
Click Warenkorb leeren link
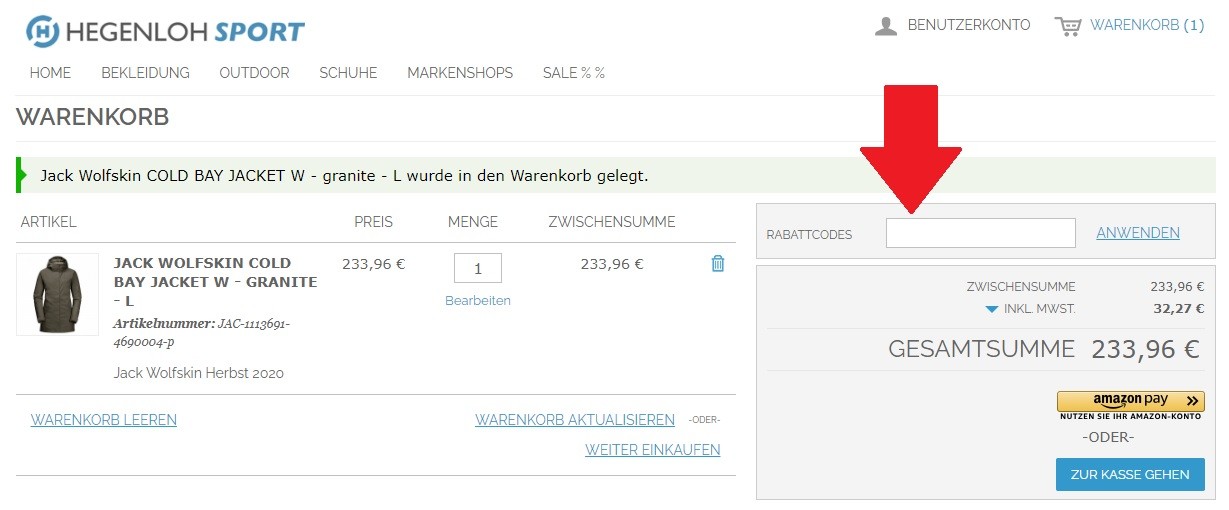[x=104, y=420]
